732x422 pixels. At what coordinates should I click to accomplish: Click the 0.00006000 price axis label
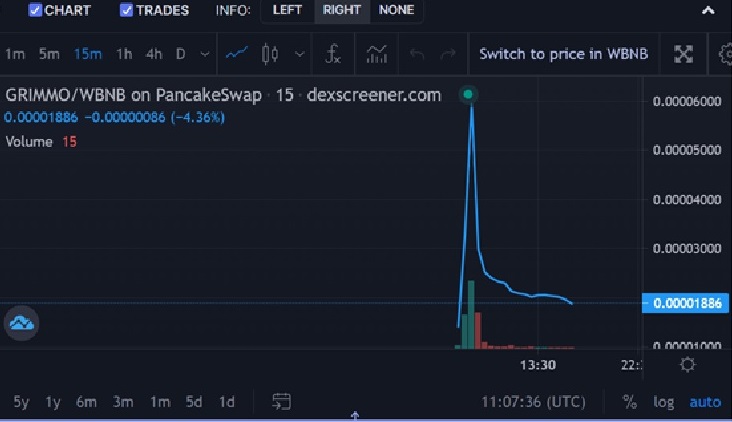tap(687, 101)
